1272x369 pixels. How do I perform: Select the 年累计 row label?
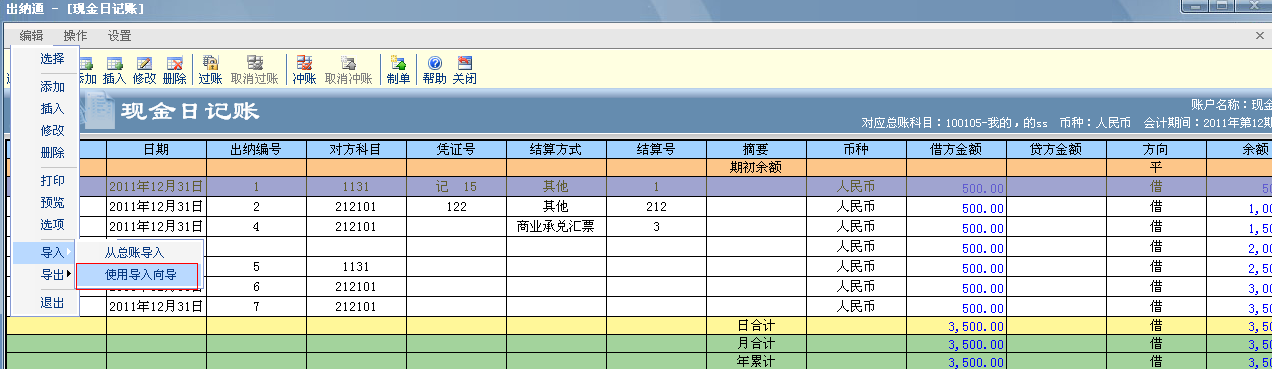click(756, 361)
